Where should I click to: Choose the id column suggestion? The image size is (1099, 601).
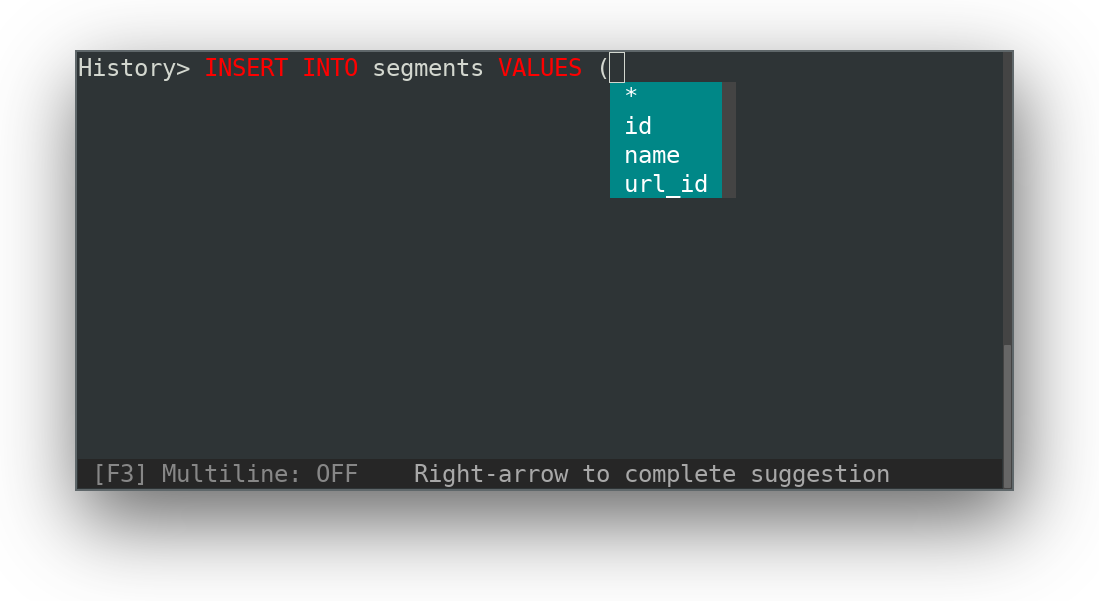pyautogui.click(x=666, y=126)
